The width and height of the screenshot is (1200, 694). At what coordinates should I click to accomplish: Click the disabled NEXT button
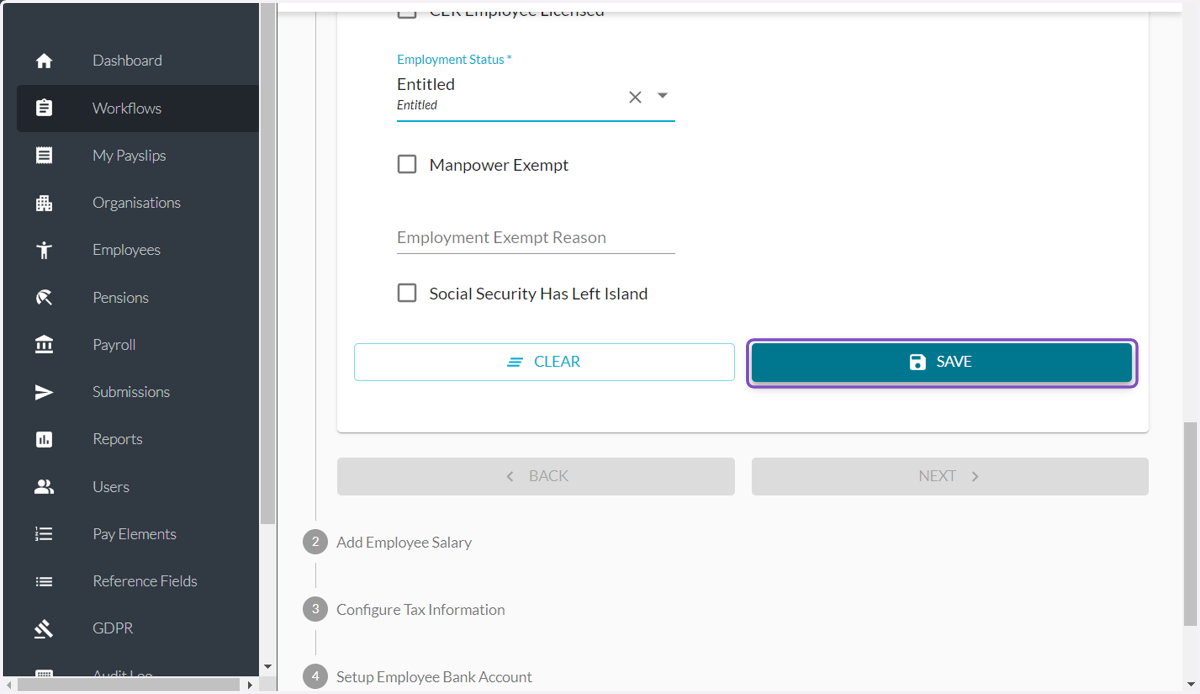click(x=950, y=477)
